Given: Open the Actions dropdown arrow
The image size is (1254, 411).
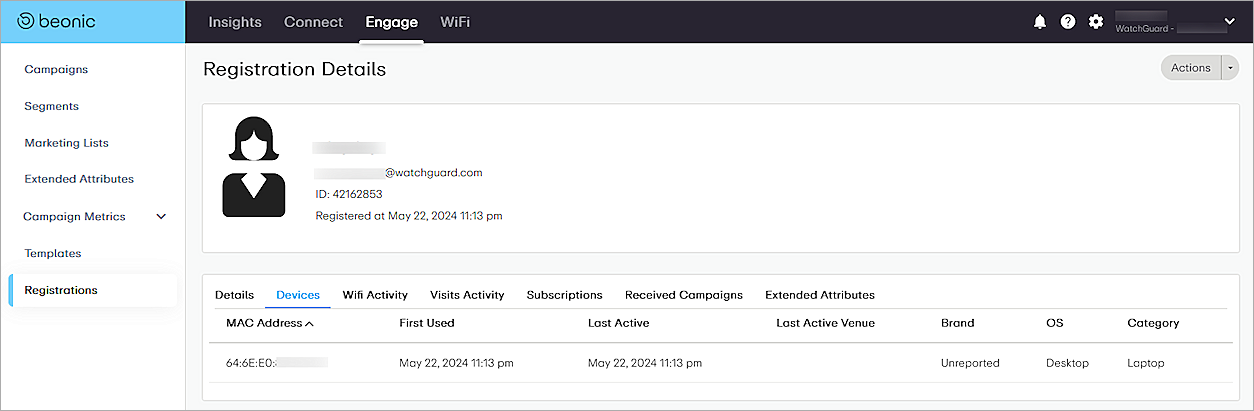Looking at the screenshot, I should click(x=1230, y=68).
